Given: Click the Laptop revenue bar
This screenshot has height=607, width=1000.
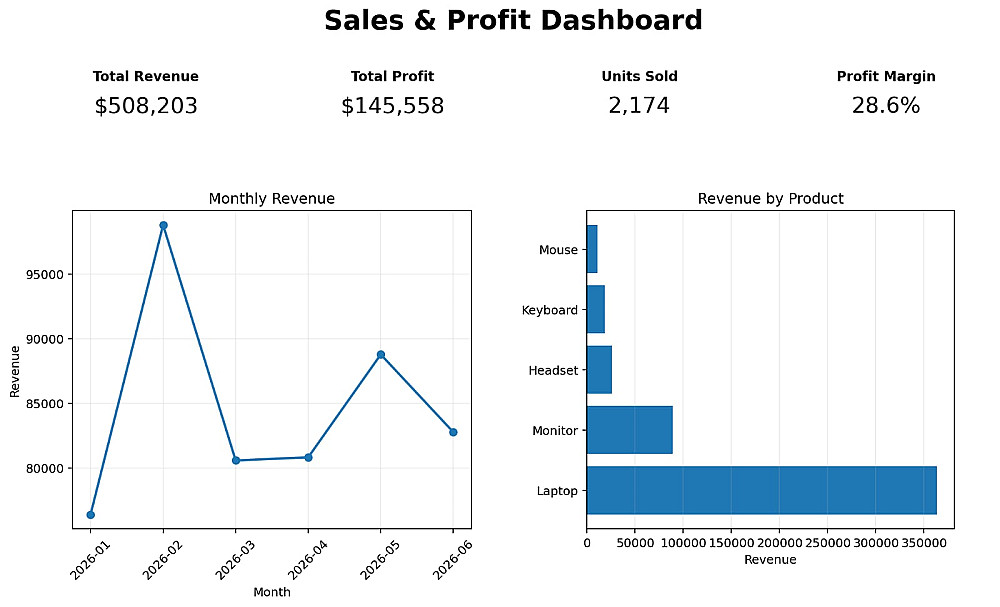Looking at the screenshot, I should point(761,490).
